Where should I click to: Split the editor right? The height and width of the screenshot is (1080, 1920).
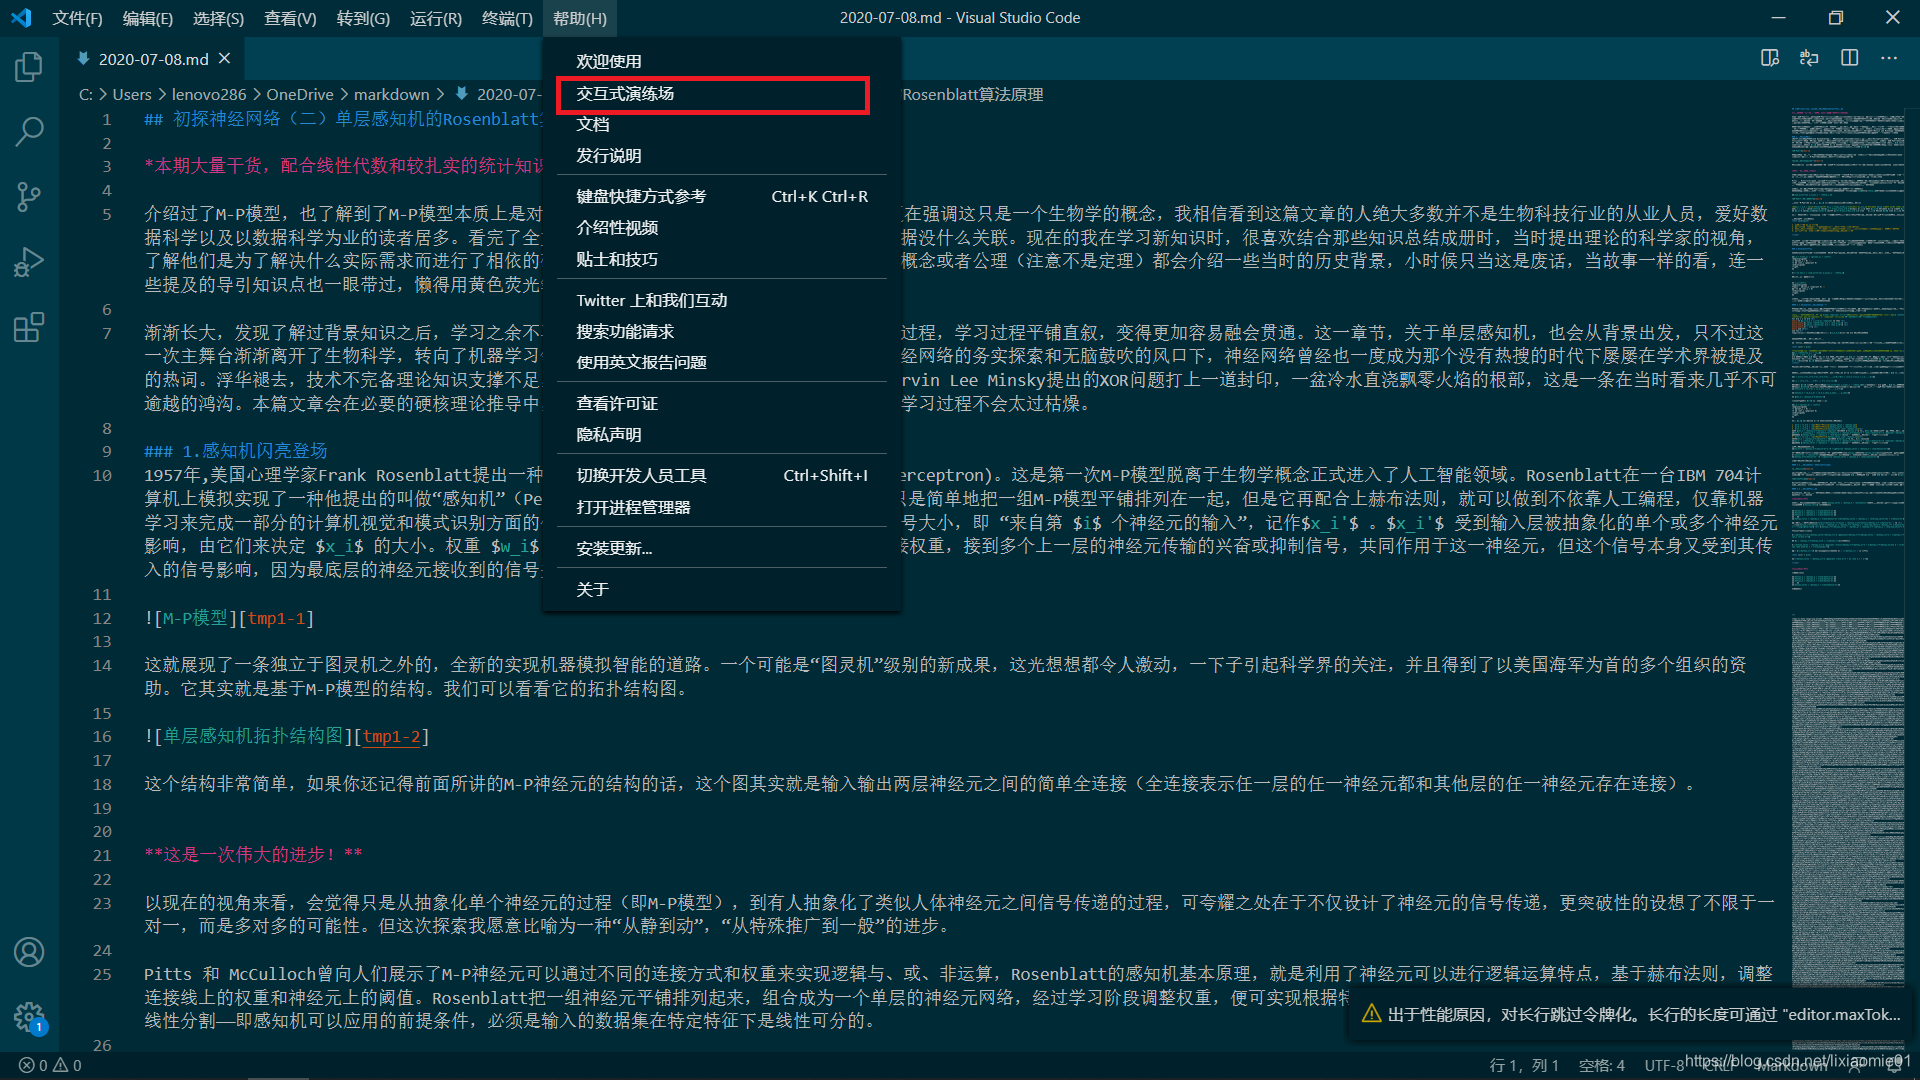pos(1849,58)
